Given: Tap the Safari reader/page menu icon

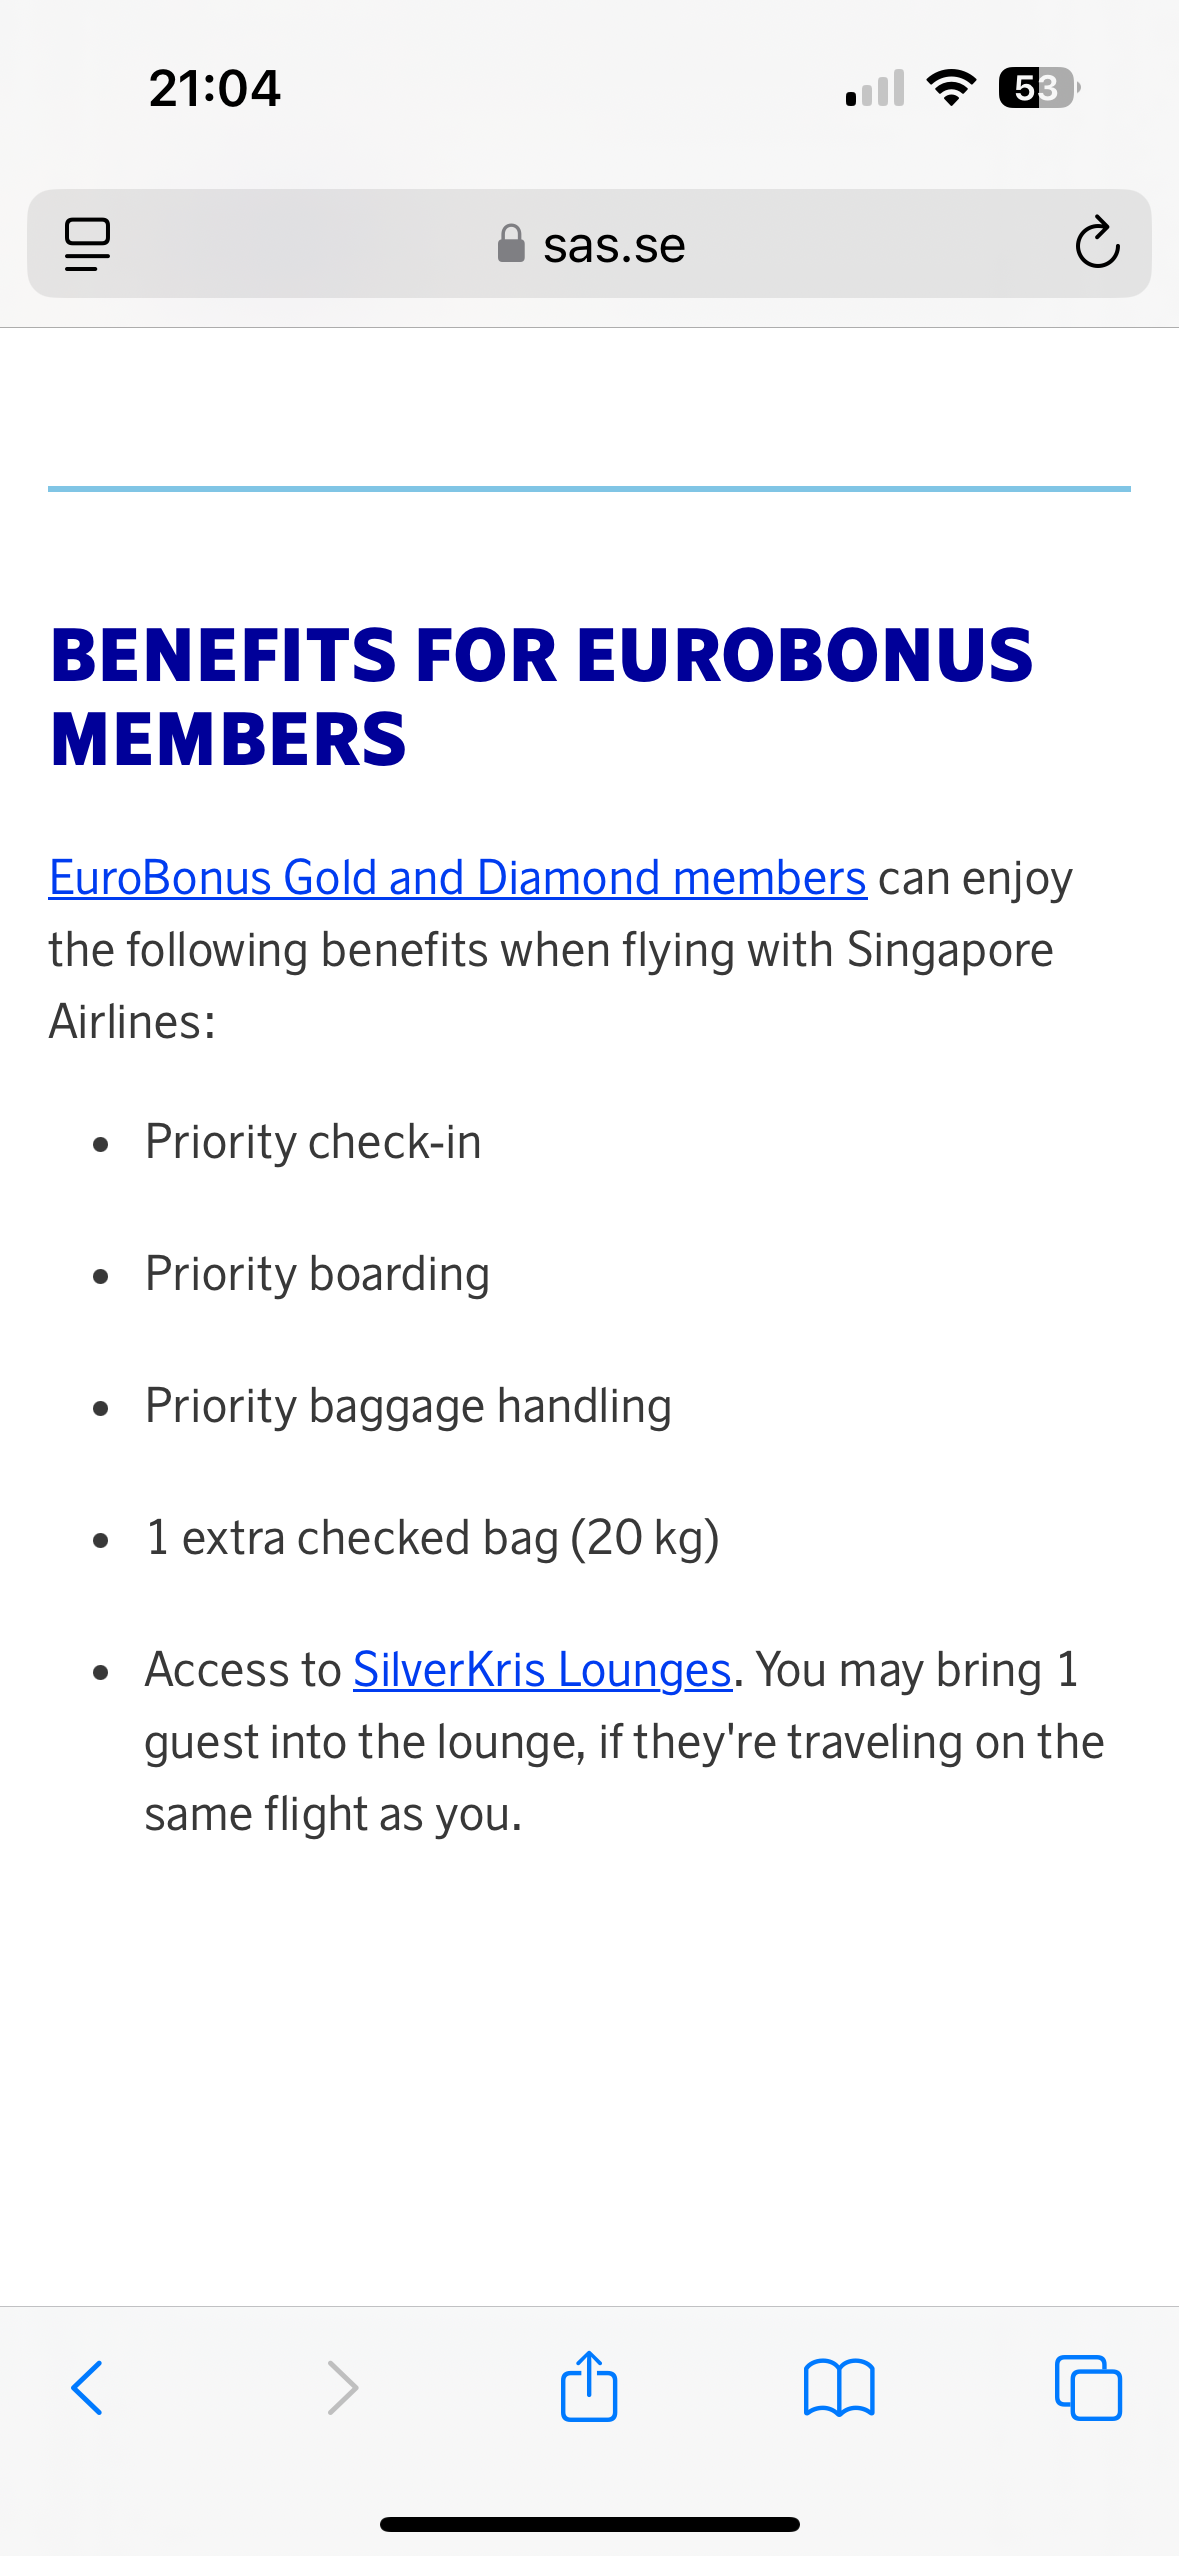Looking at the screenshot, I should (x=87, y=244).
